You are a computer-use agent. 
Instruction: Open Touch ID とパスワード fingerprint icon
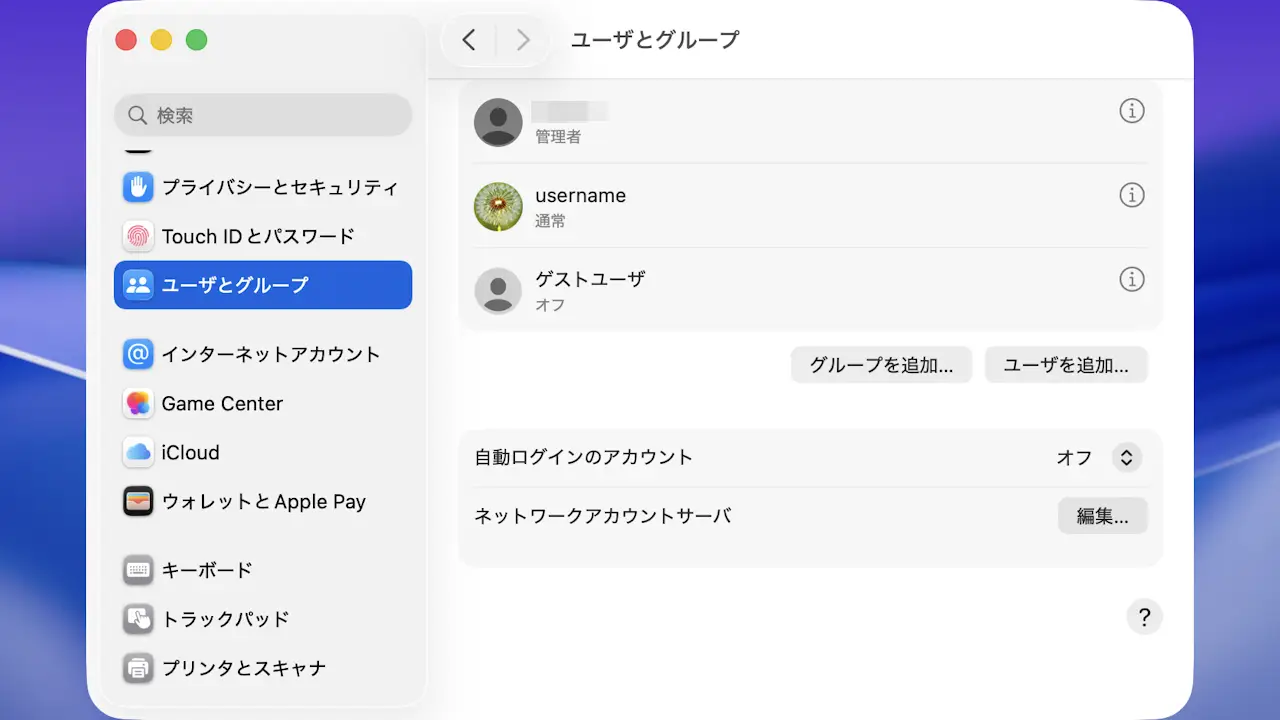[138, 236]
